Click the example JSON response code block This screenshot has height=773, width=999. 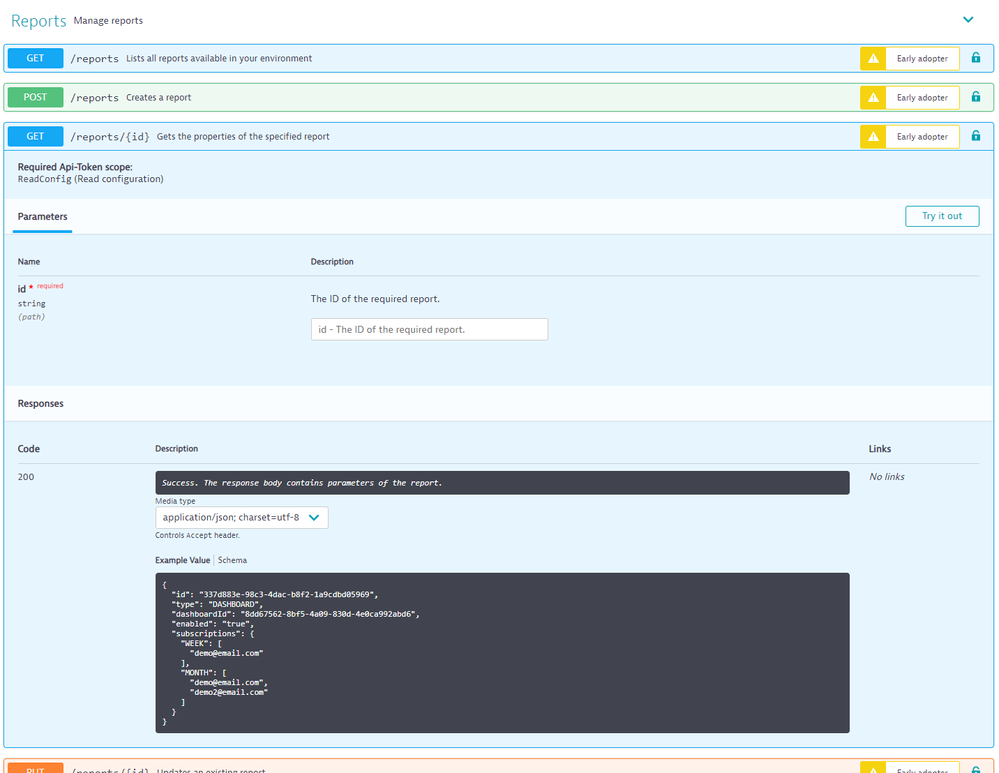click(x=501, y=654)
